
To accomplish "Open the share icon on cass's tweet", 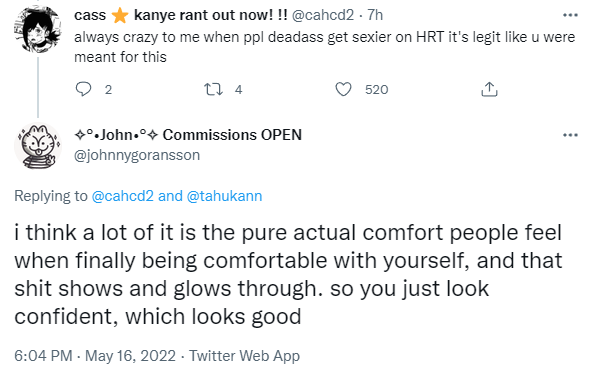I will pos(489,89).
